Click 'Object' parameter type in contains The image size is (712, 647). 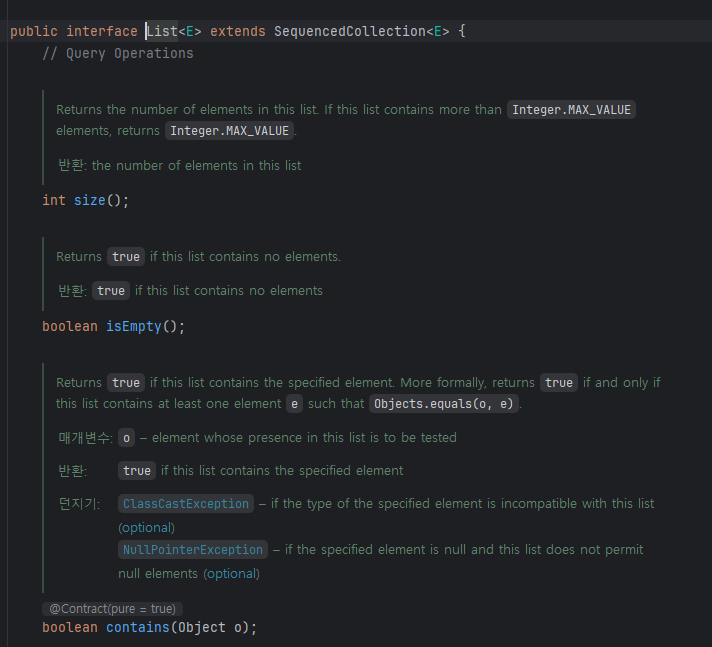(x=202, y=627)
